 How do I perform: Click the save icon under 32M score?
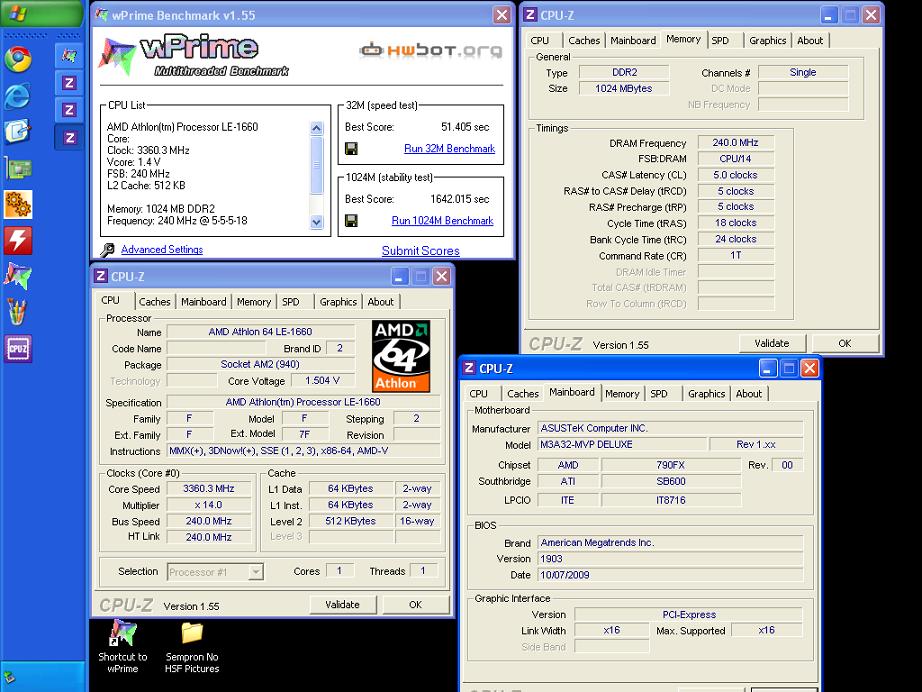tap(351, 149)
